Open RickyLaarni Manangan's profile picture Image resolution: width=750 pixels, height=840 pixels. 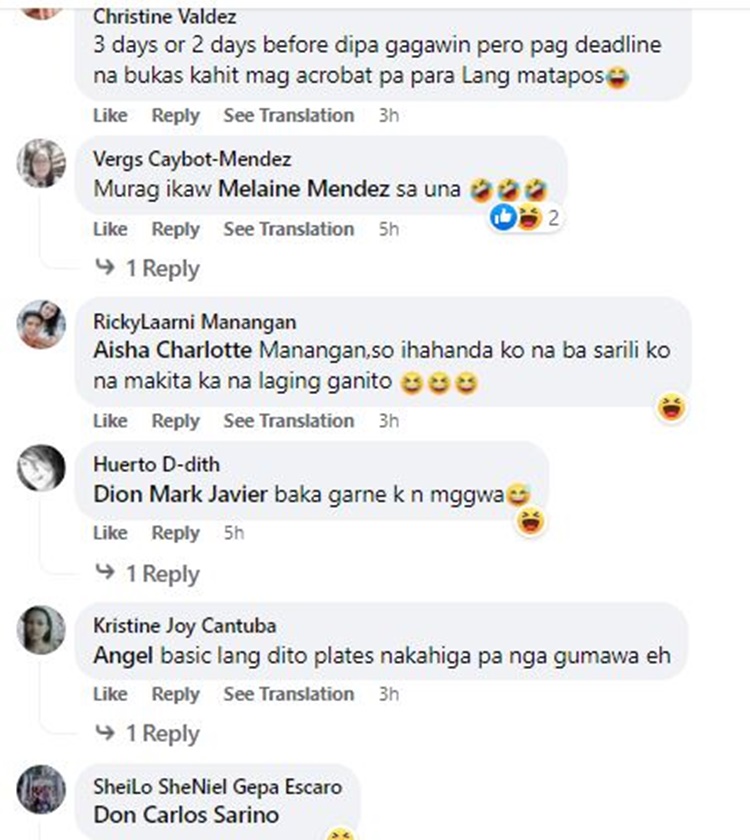(41, 324)
